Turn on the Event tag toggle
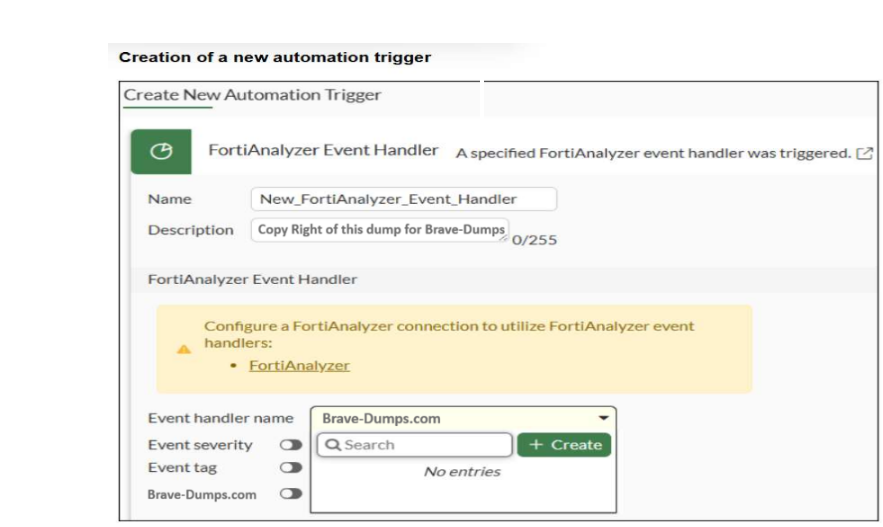The image size is (883, 527). tap(291, 468)
